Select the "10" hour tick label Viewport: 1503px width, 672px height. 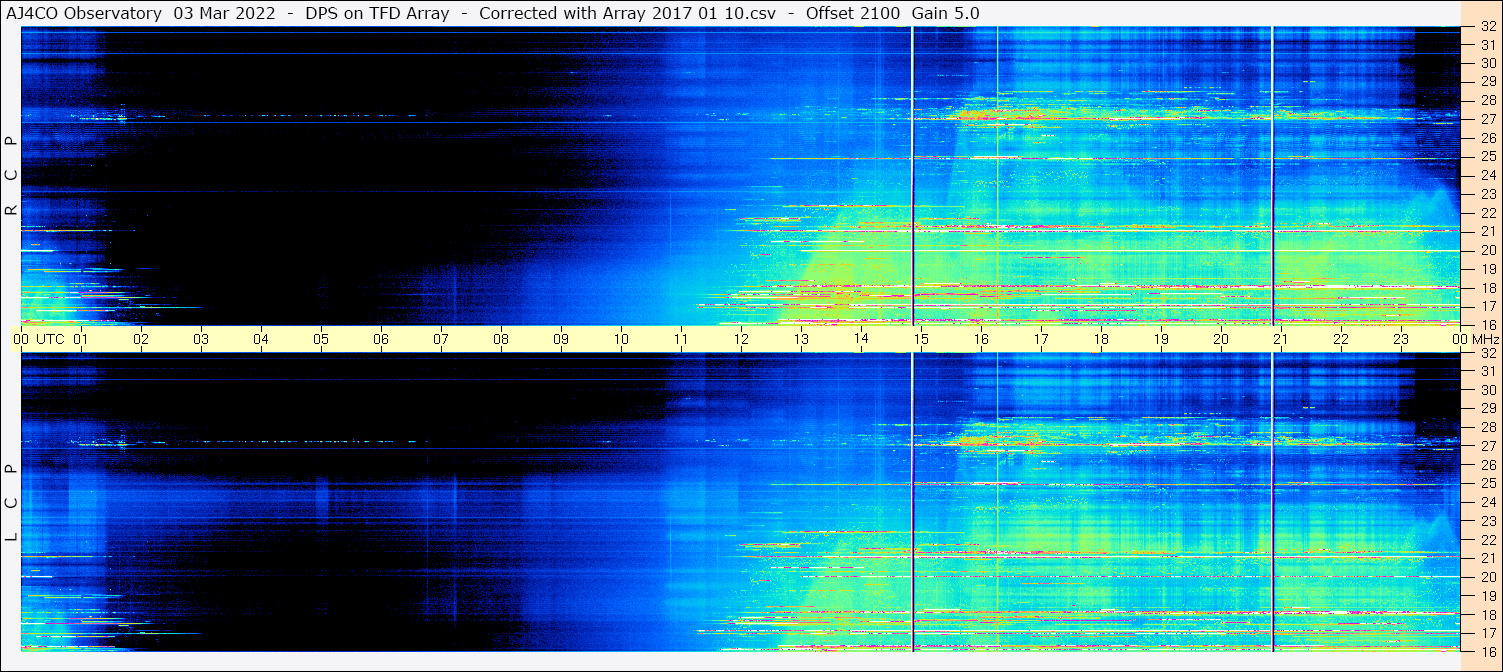621,340
